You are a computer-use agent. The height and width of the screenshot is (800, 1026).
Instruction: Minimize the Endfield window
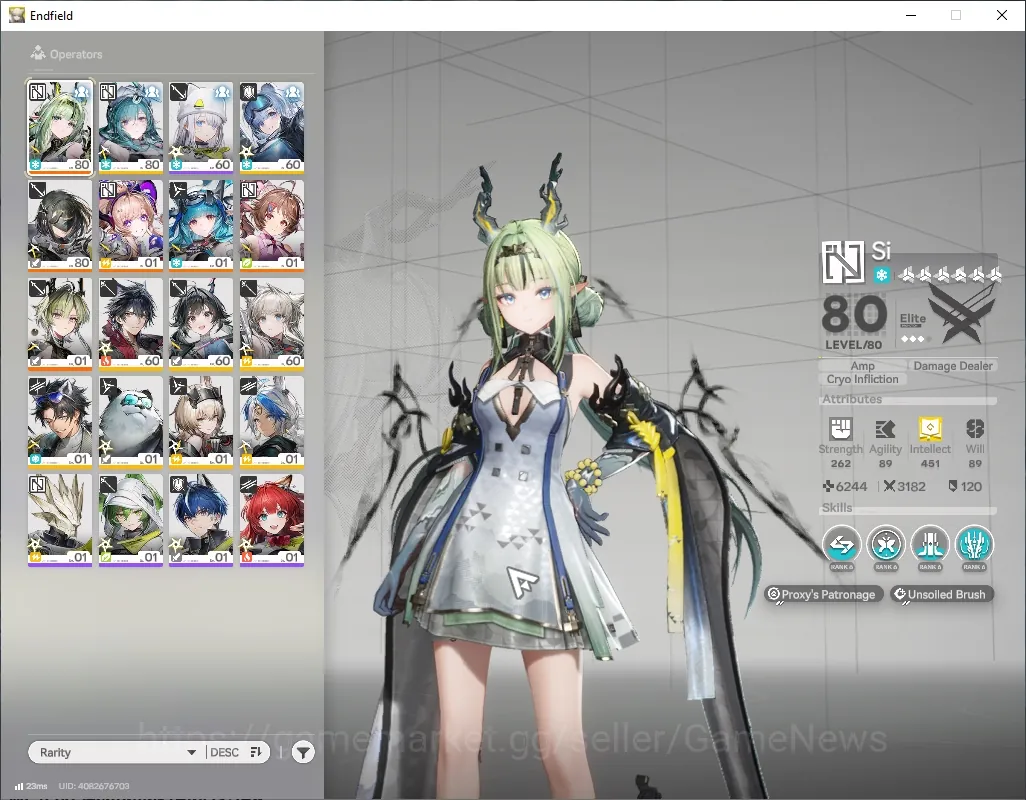pos(911,15)
